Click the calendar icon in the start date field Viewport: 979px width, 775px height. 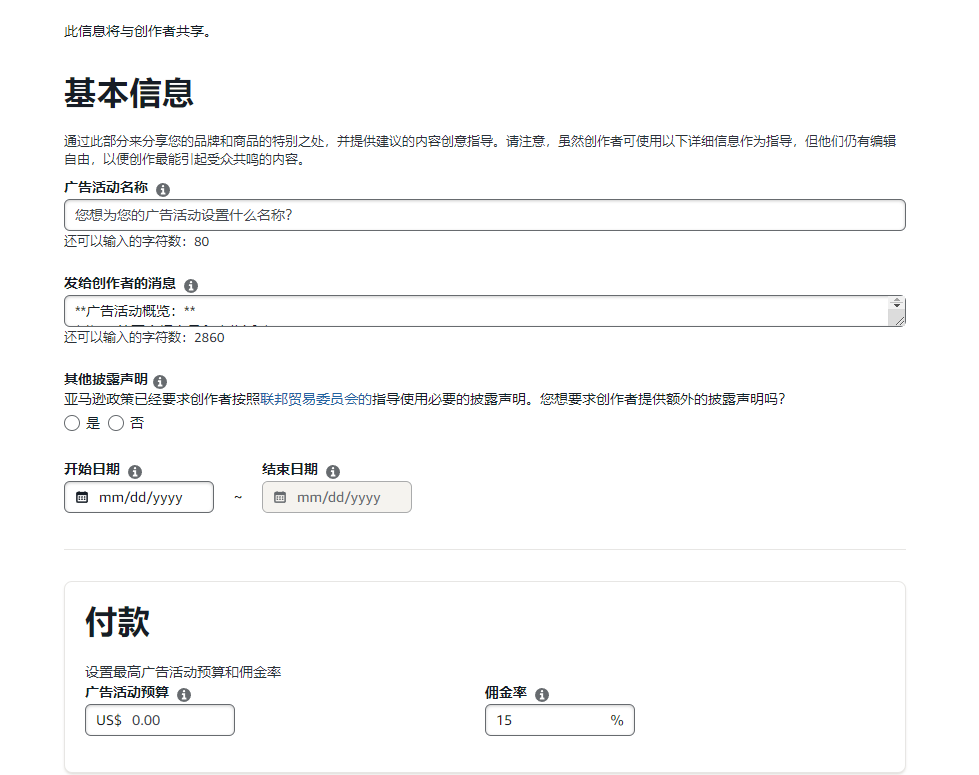tap(84, 497)
